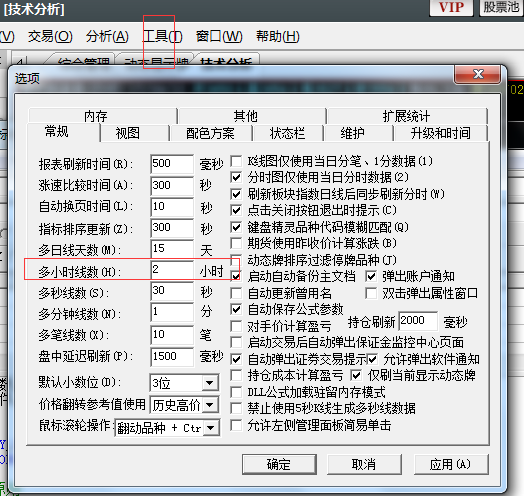The width and height of the screenshot is (524, 496).
Task: Uncheck 分时图仅使用当日分时数据
Action: tap(236, 177)
